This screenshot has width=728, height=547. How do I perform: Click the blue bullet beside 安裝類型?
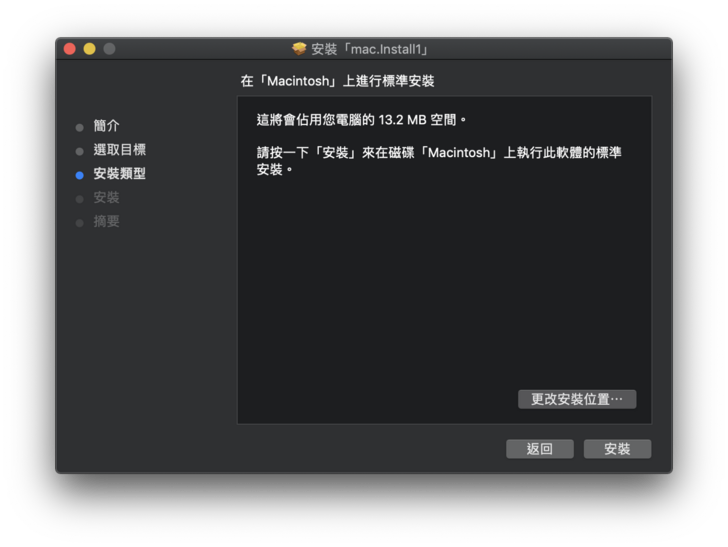tap(79, 175)
